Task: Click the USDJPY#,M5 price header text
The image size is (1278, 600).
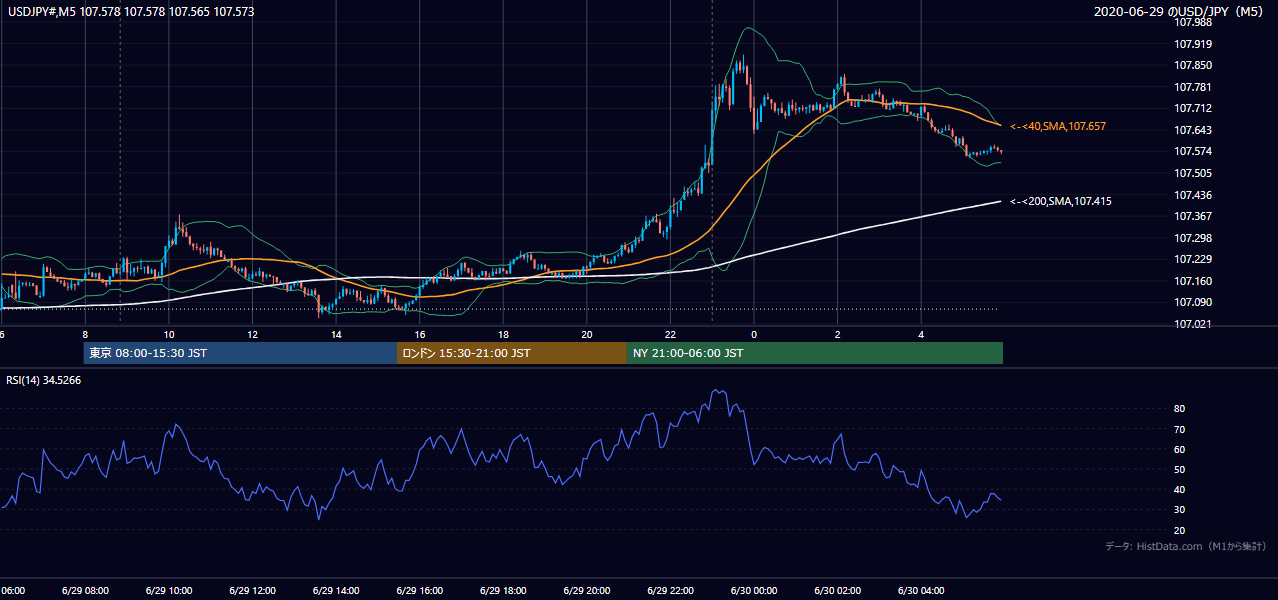Action: (130, 11)
